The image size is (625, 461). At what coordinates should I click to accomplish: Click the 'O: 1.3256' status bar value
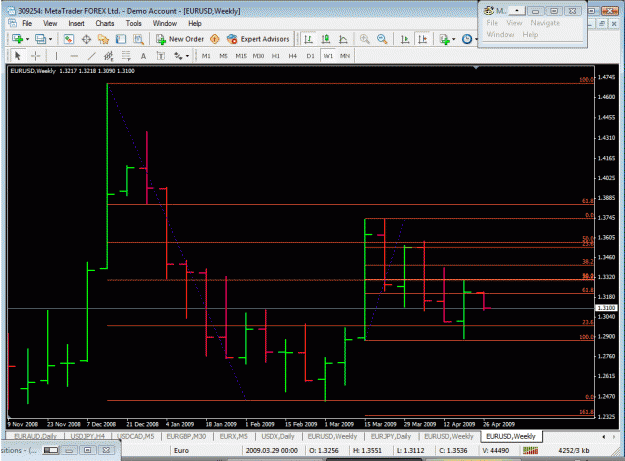pos(324,450)
